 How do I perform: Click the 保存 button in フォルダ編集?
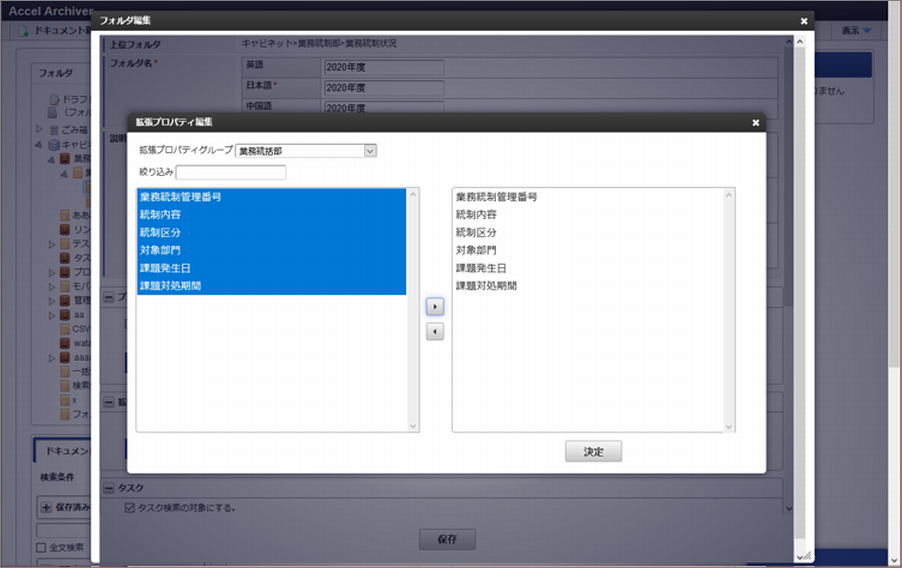(447, 539)
